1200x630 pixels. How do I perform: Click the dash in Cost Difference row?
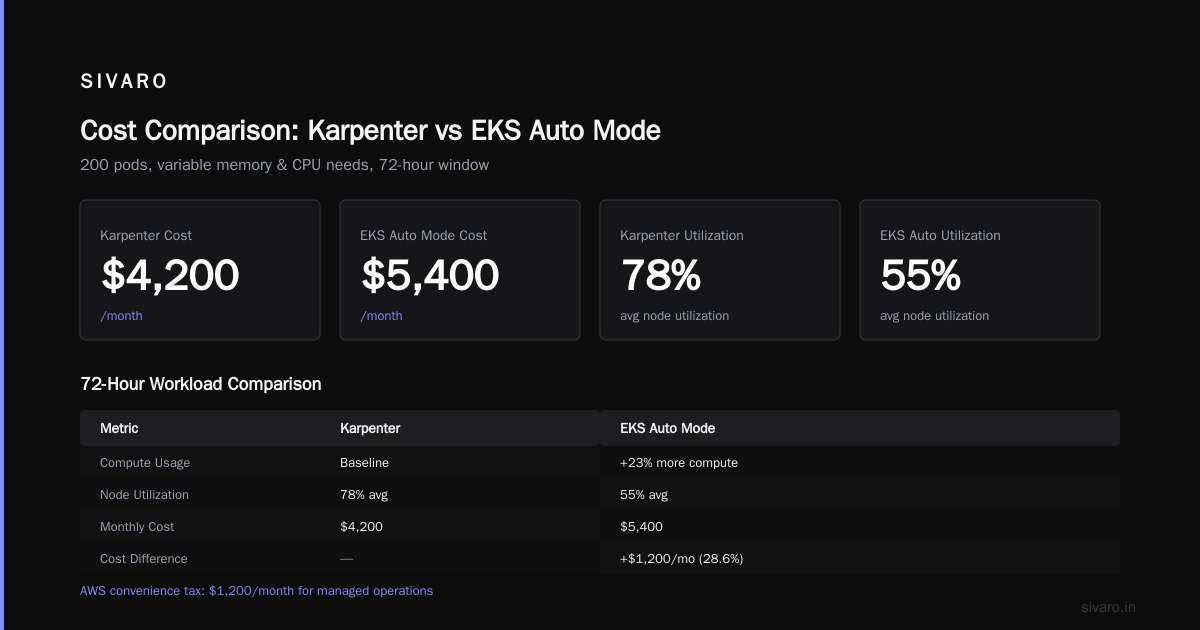(x=346, y=559)
